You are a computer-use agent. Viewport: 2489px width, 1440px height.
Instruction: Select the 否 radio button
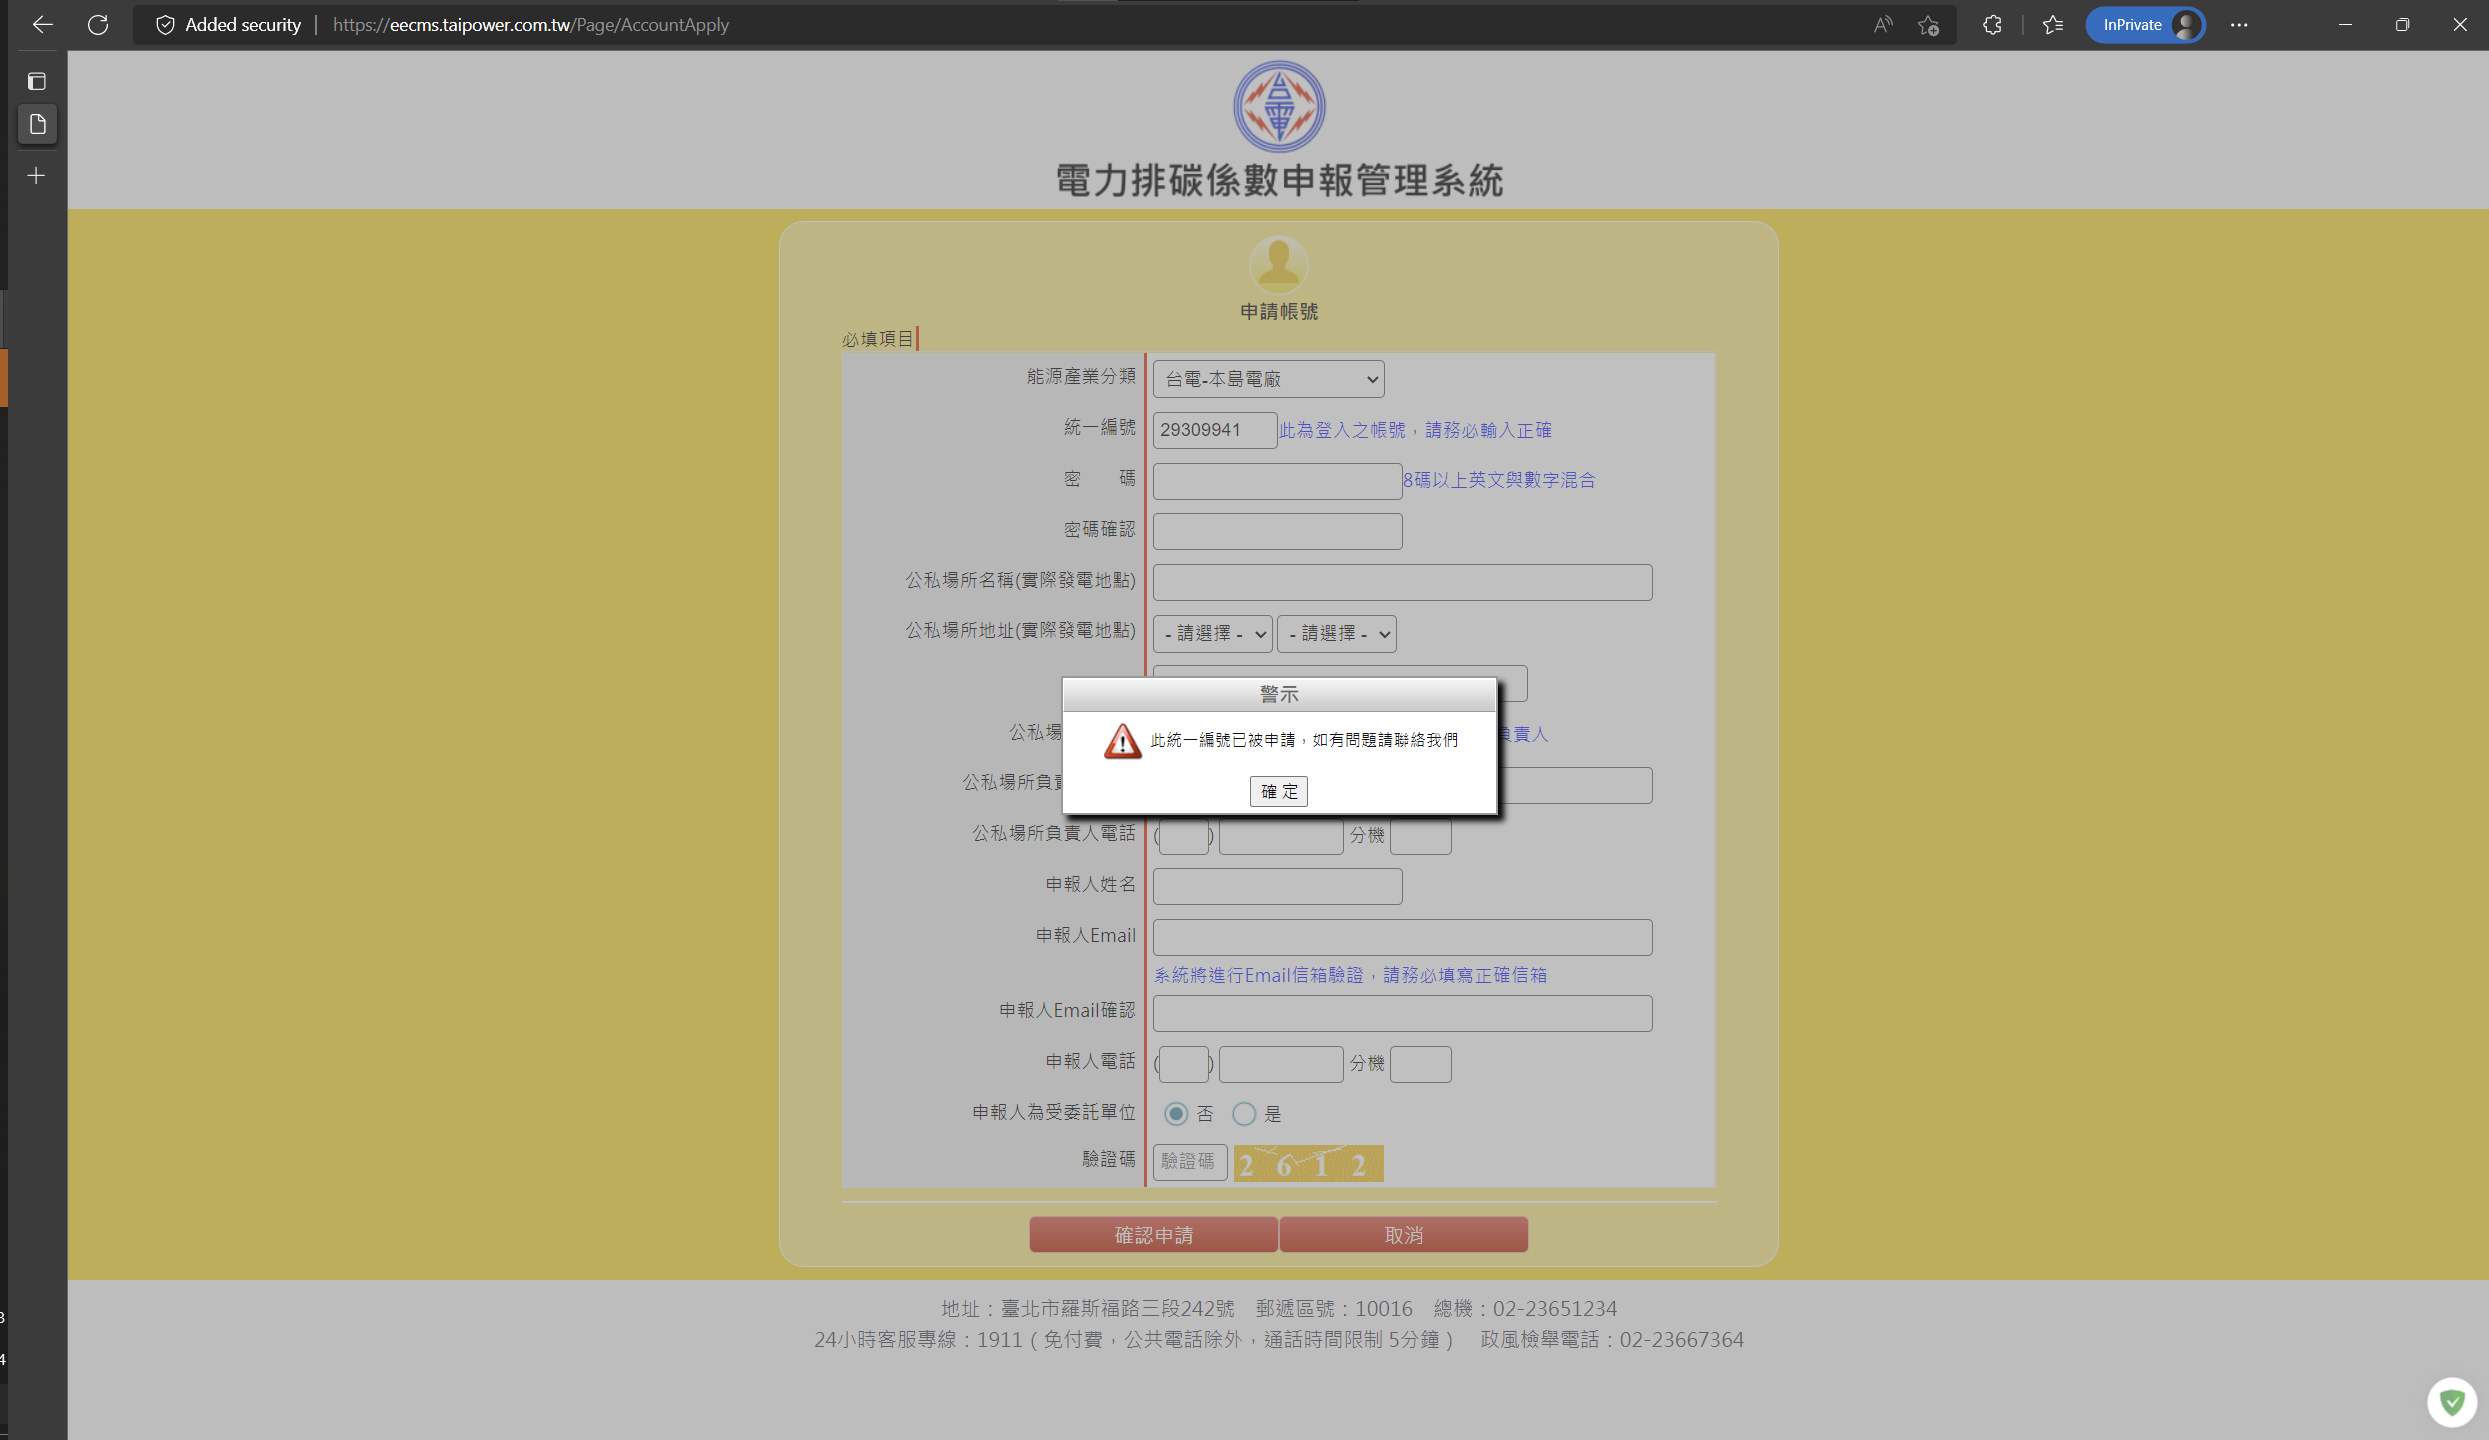coord(1176,1113)
